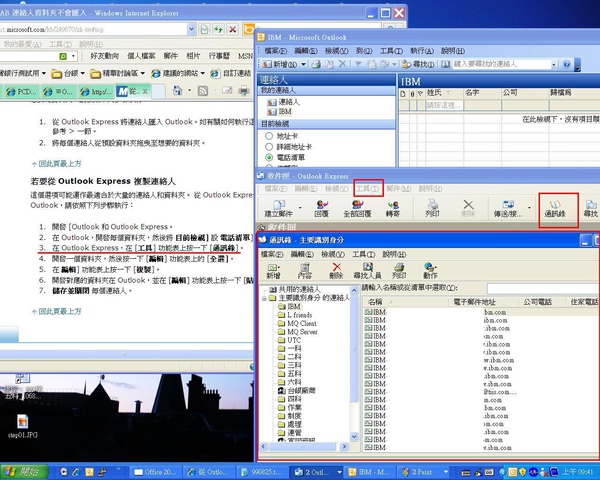The width and height of the screenshot is (600, 480).
Task: Select L friends folder in address book
Action: click(295, 315)
